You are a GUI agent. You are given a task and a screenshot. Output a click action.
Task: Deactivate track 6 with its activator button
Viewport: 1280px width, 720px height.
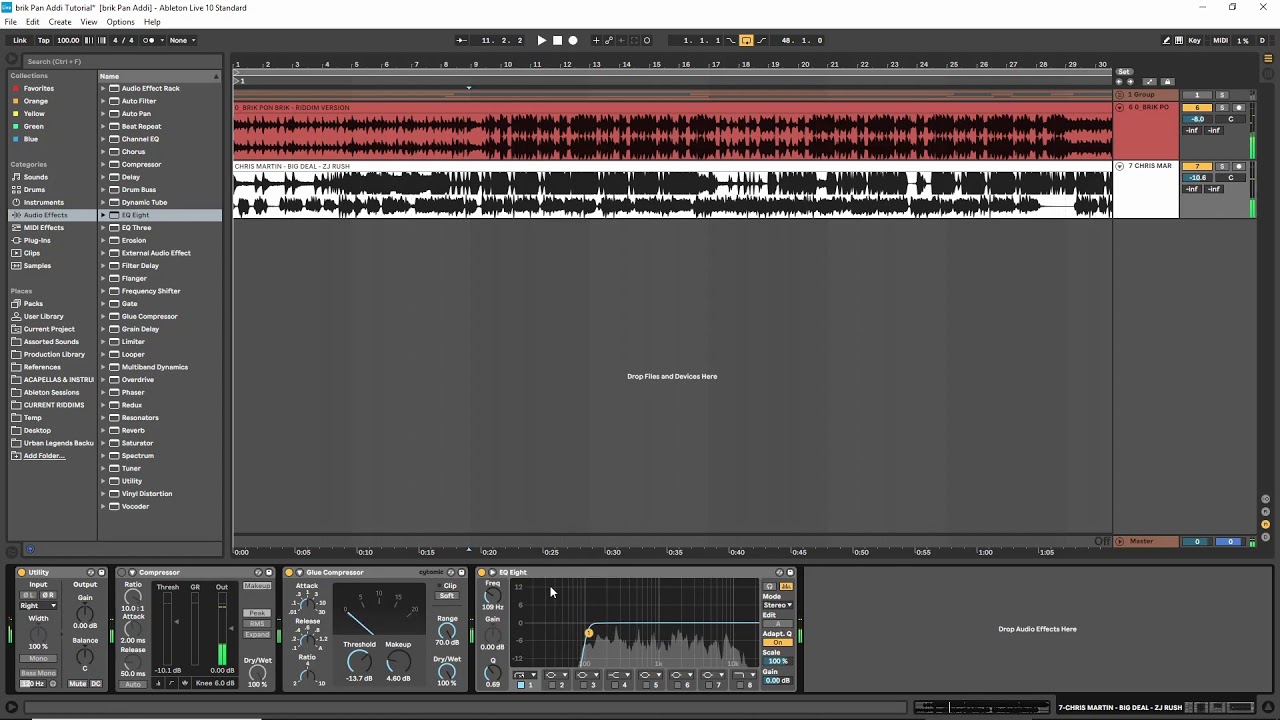(x=1197, y=107)
